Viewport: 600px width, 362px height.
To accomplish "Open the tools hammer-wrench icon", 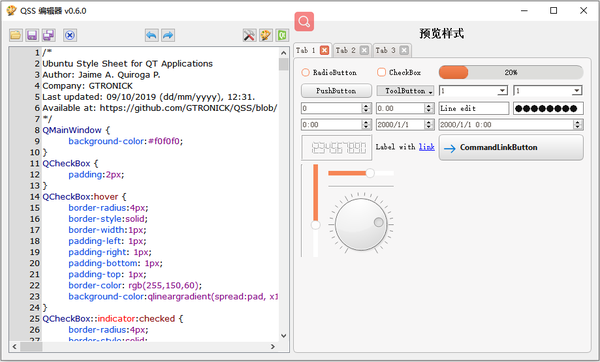I will point(249,35).
